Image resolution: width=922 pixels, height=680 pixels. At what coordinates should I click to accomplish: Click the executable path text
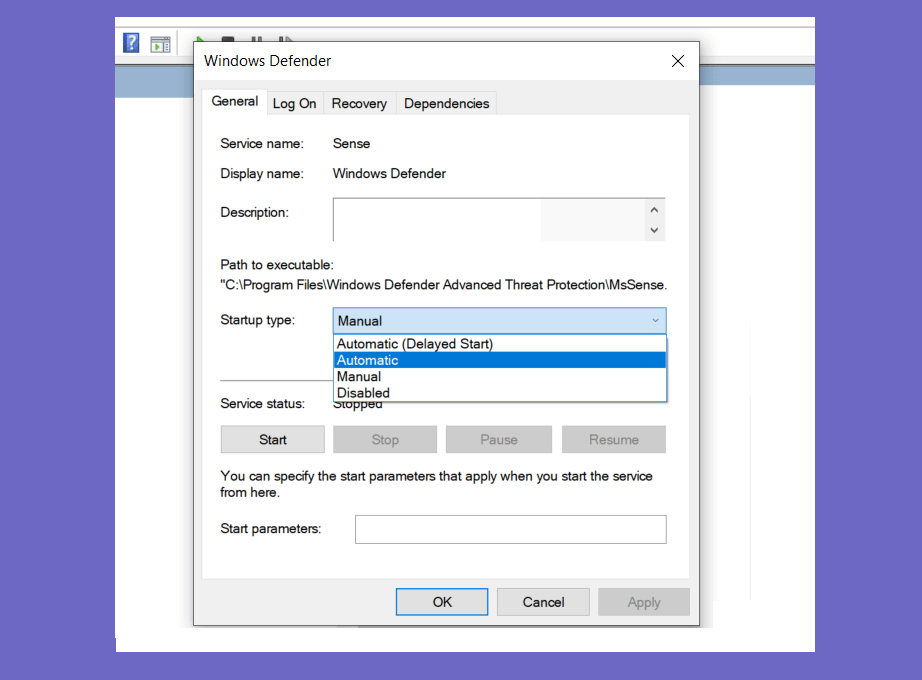click(x=443, y=285)
